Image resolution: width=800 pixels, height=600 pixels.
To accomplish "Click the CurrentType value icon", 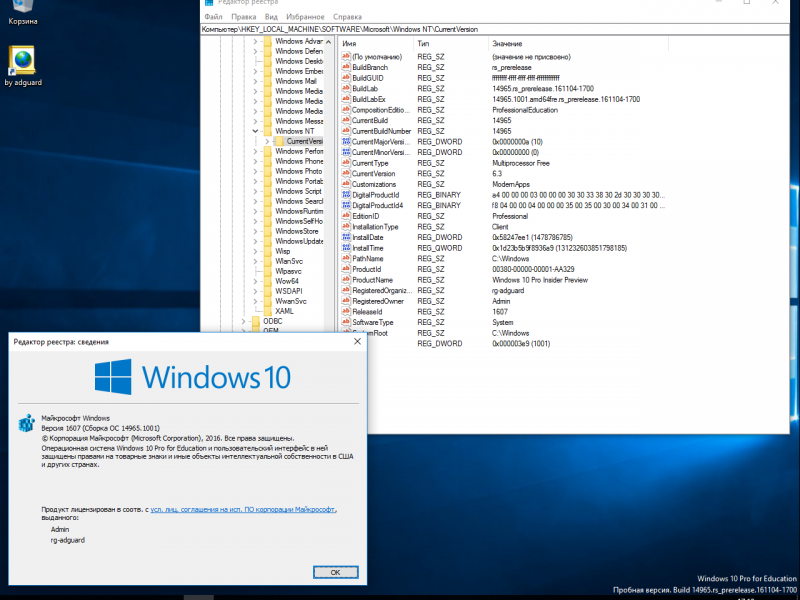I will coord(346,163).
